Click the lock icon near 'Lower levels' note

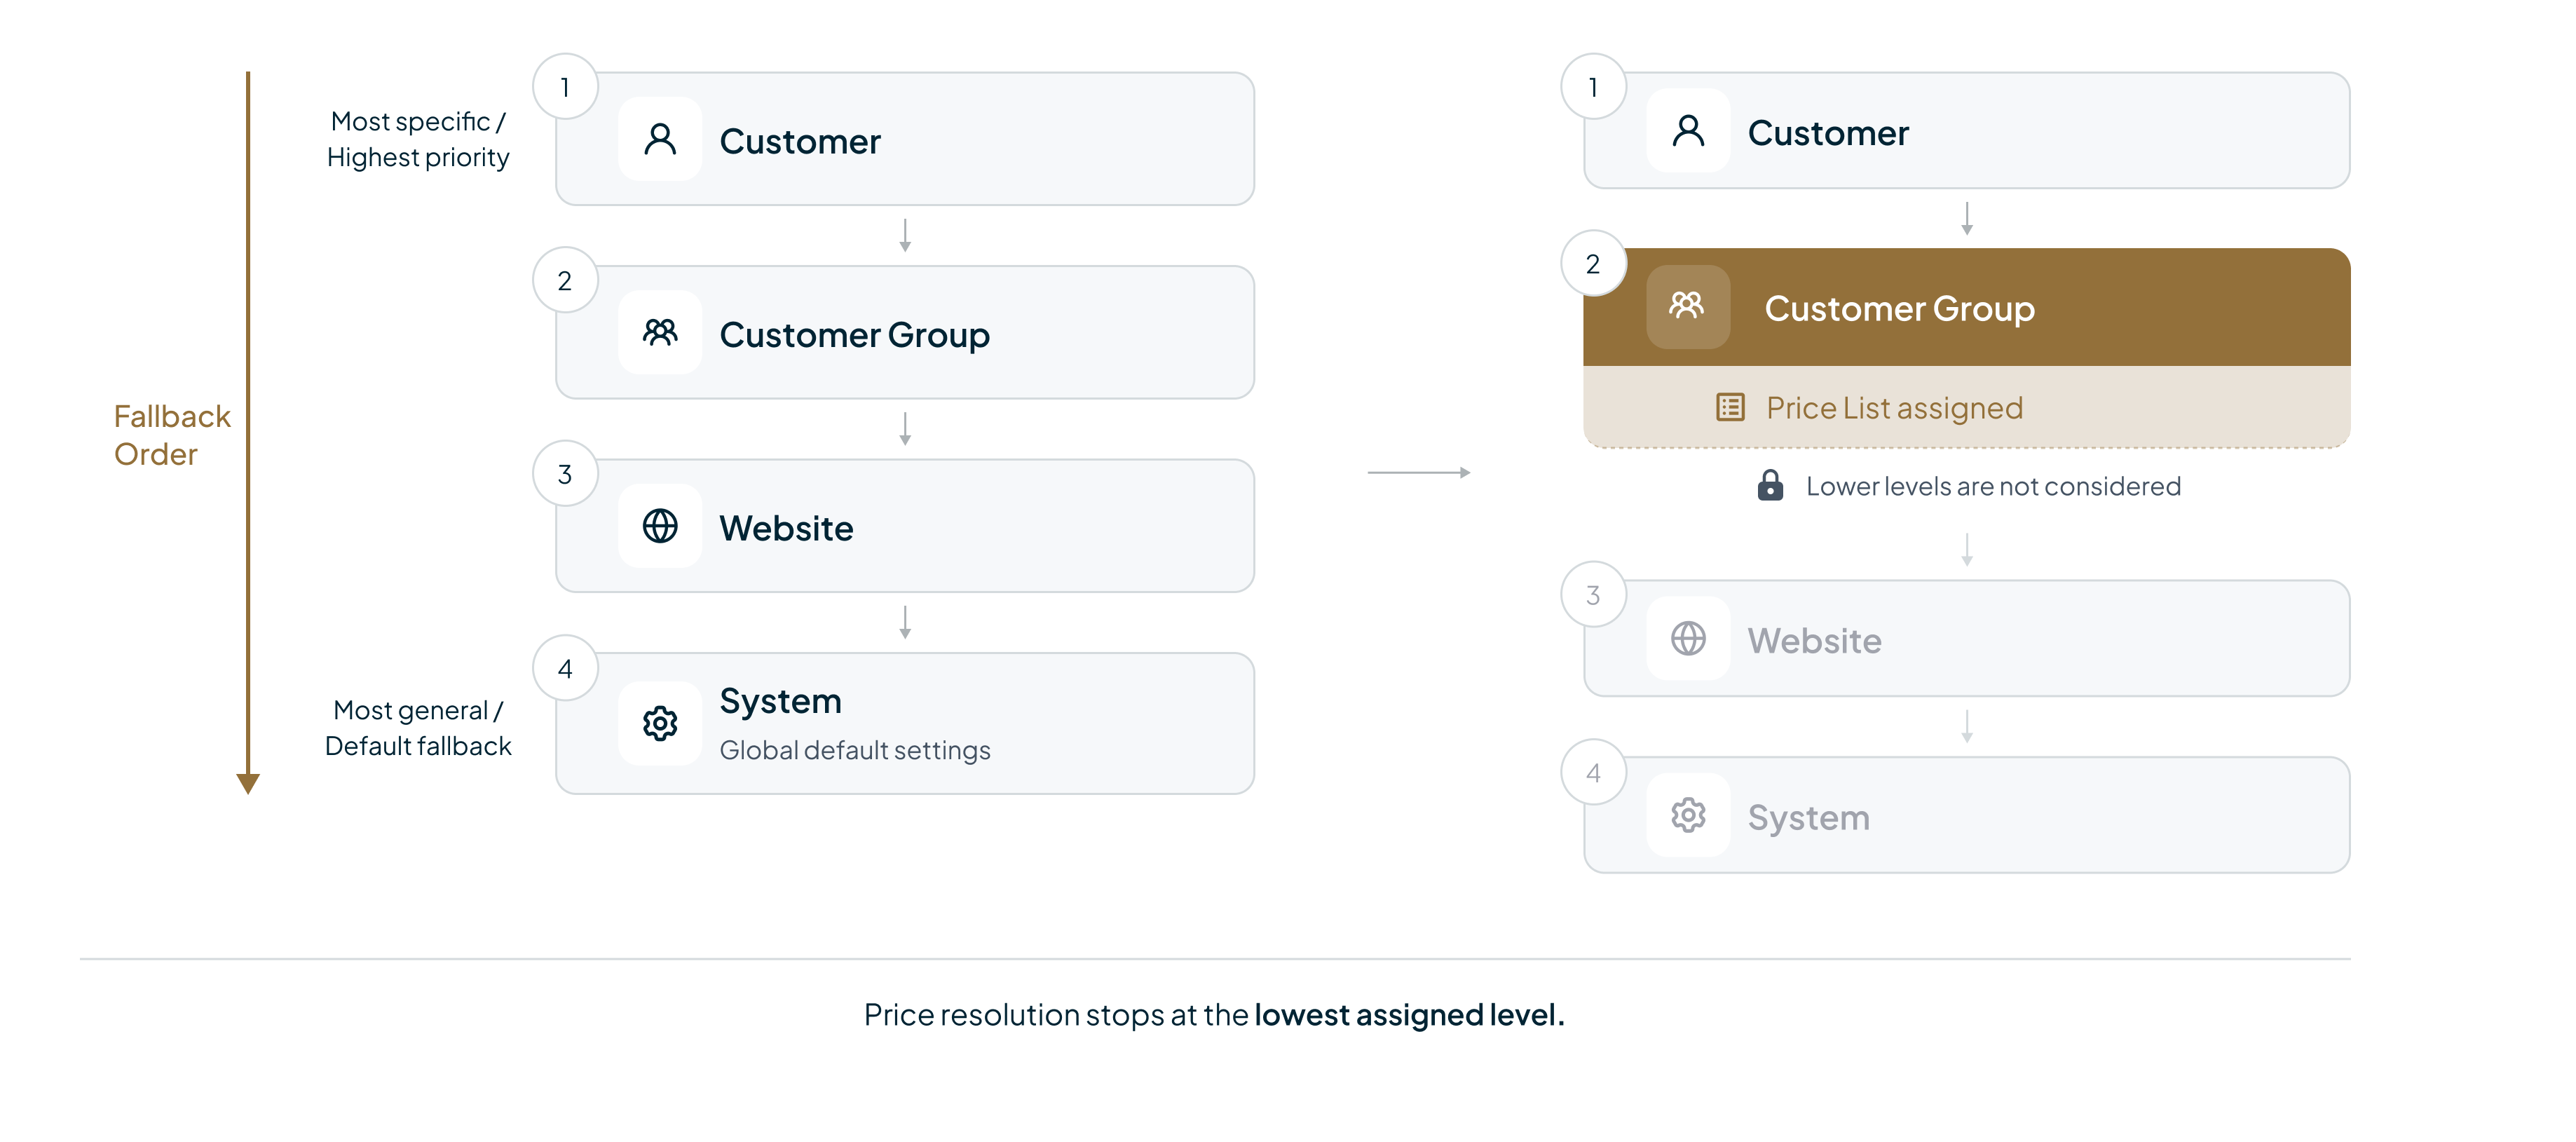click(x=1770, y=485)
